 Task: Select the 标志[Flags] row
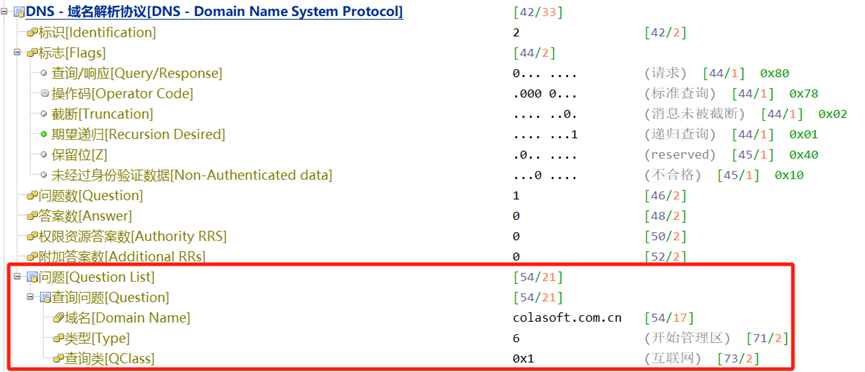click(x=72, y=53)
